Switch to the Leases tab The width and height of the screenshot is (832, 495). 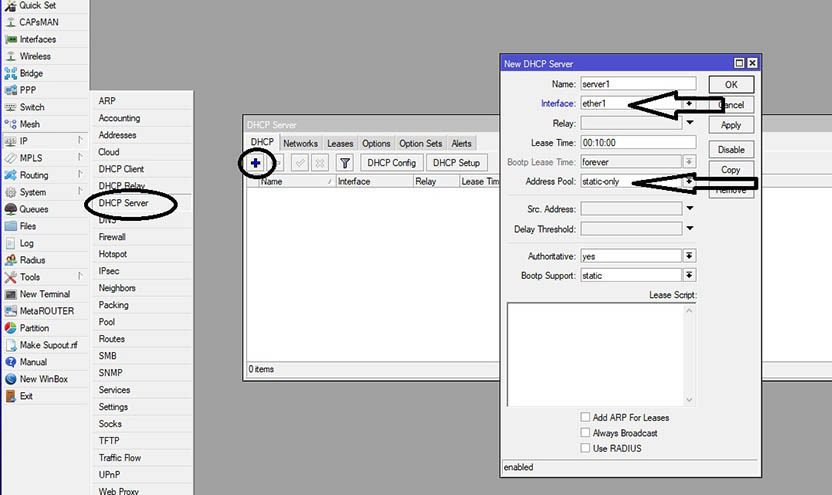[340, 144]
